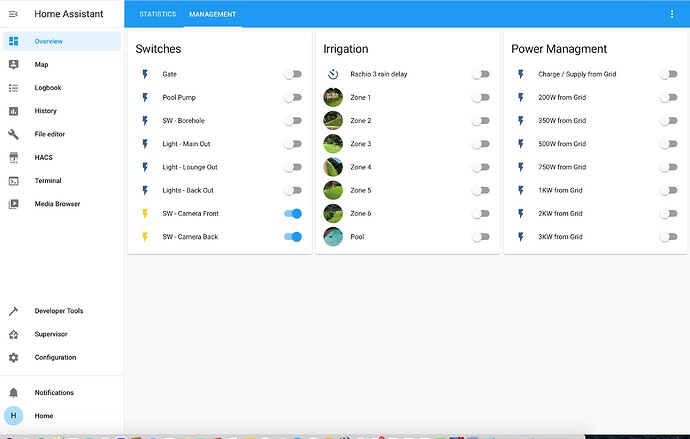The image size is (690, 439).
Task: Open the Light - Lounge Out entity
Action: pos(190,167)
